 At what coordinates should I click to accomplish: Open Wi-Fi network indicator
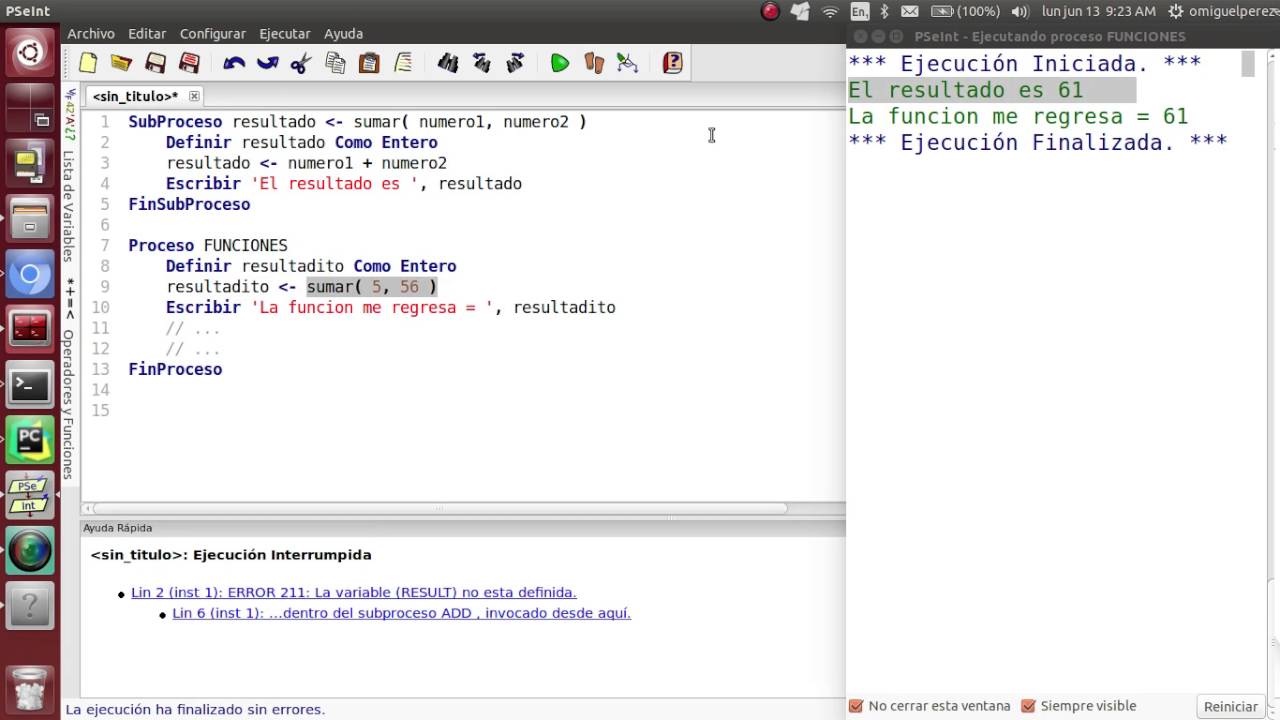(830, 11)
